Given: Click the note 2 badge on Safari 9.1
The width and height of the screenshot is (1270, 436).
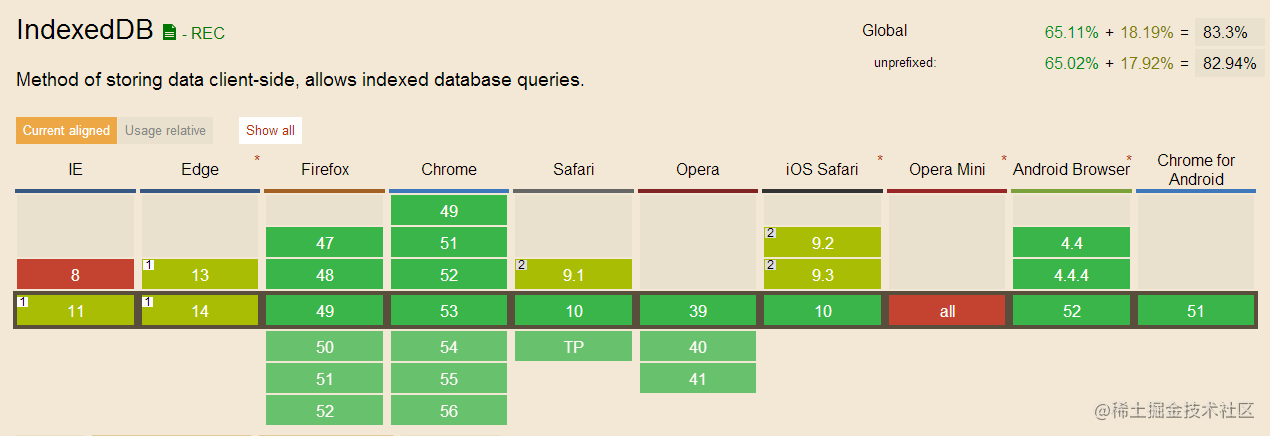Looking at the screenshot, I should [521, 265].
